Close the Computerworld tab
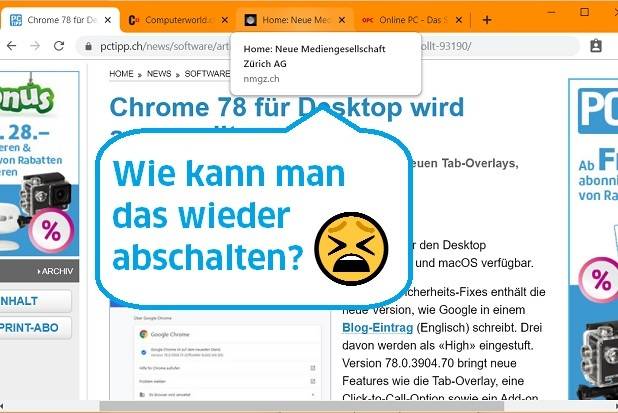This screenshot has width=618, height=413. coord(225,20)
